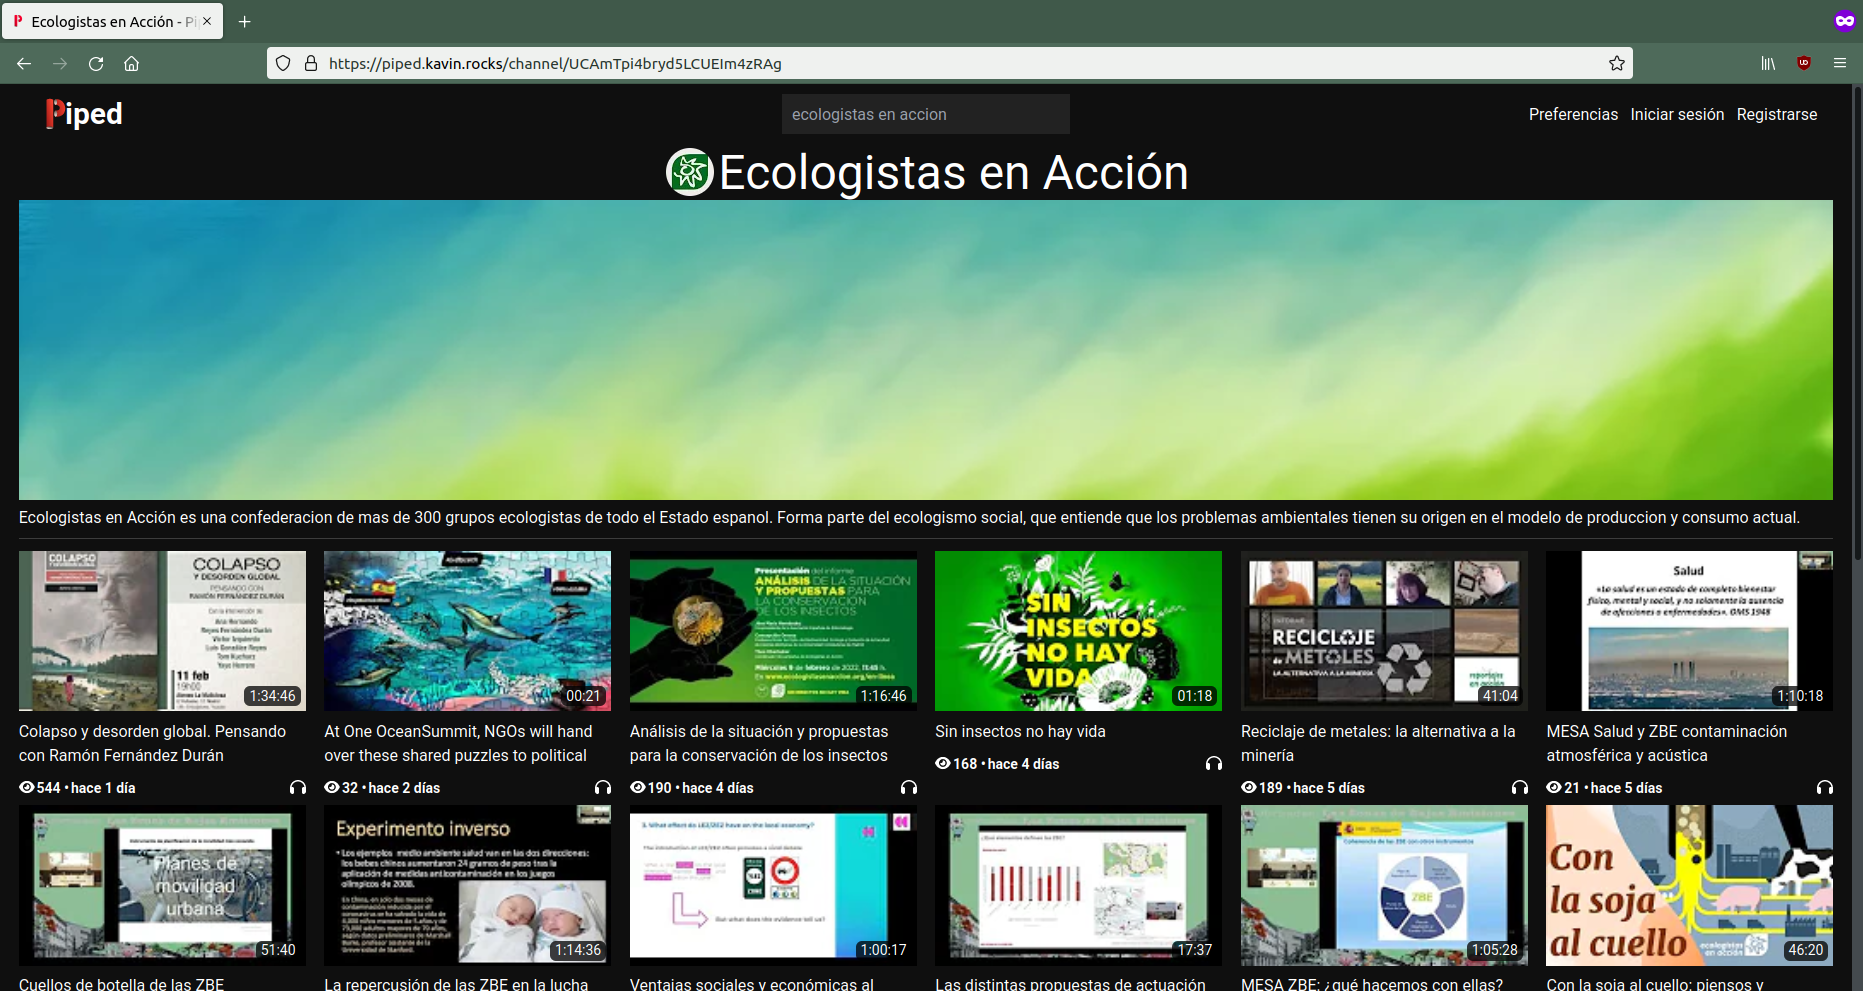Click headphones icon for Análisis de insectos video
Image resolution: width=1863 pixels, height=991 pixels.
(908, 788)
